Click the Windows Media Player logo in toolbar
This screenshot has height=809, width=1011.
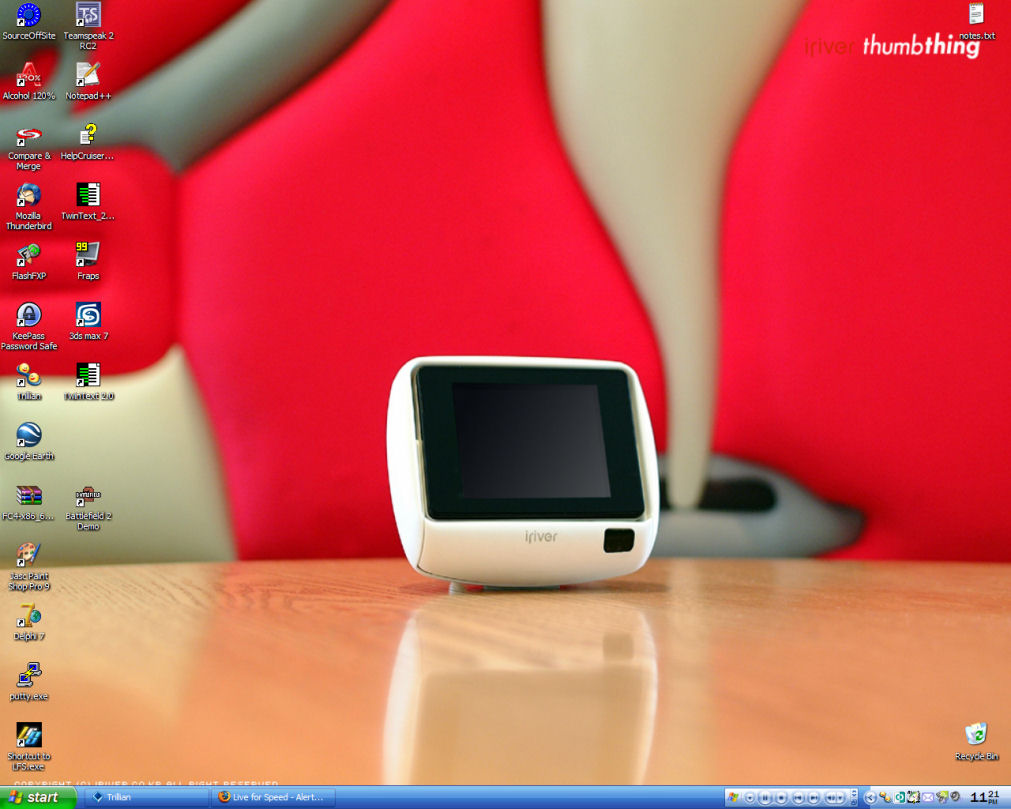click(733, 797)
